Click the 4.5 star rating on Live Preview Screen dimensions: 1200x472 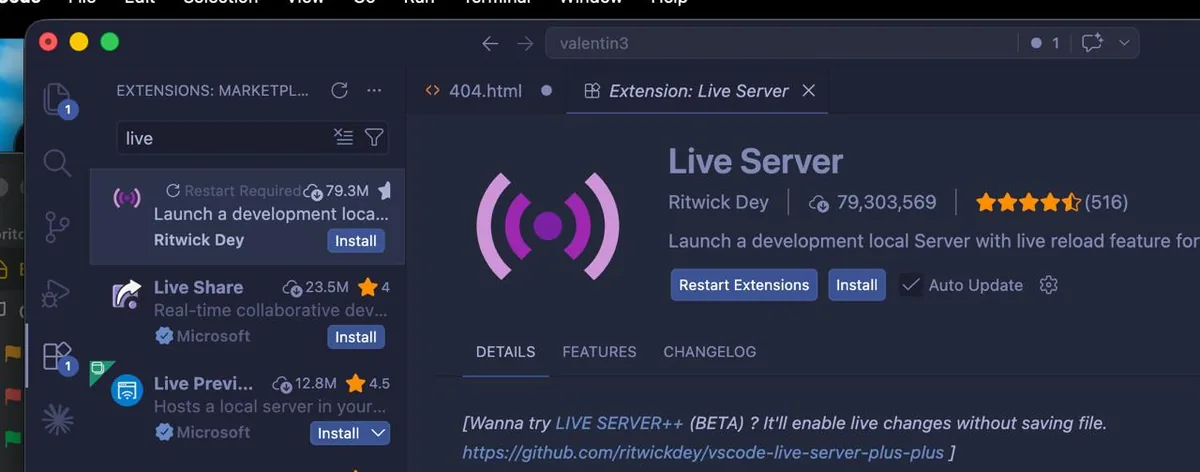(x=368, y=383)
